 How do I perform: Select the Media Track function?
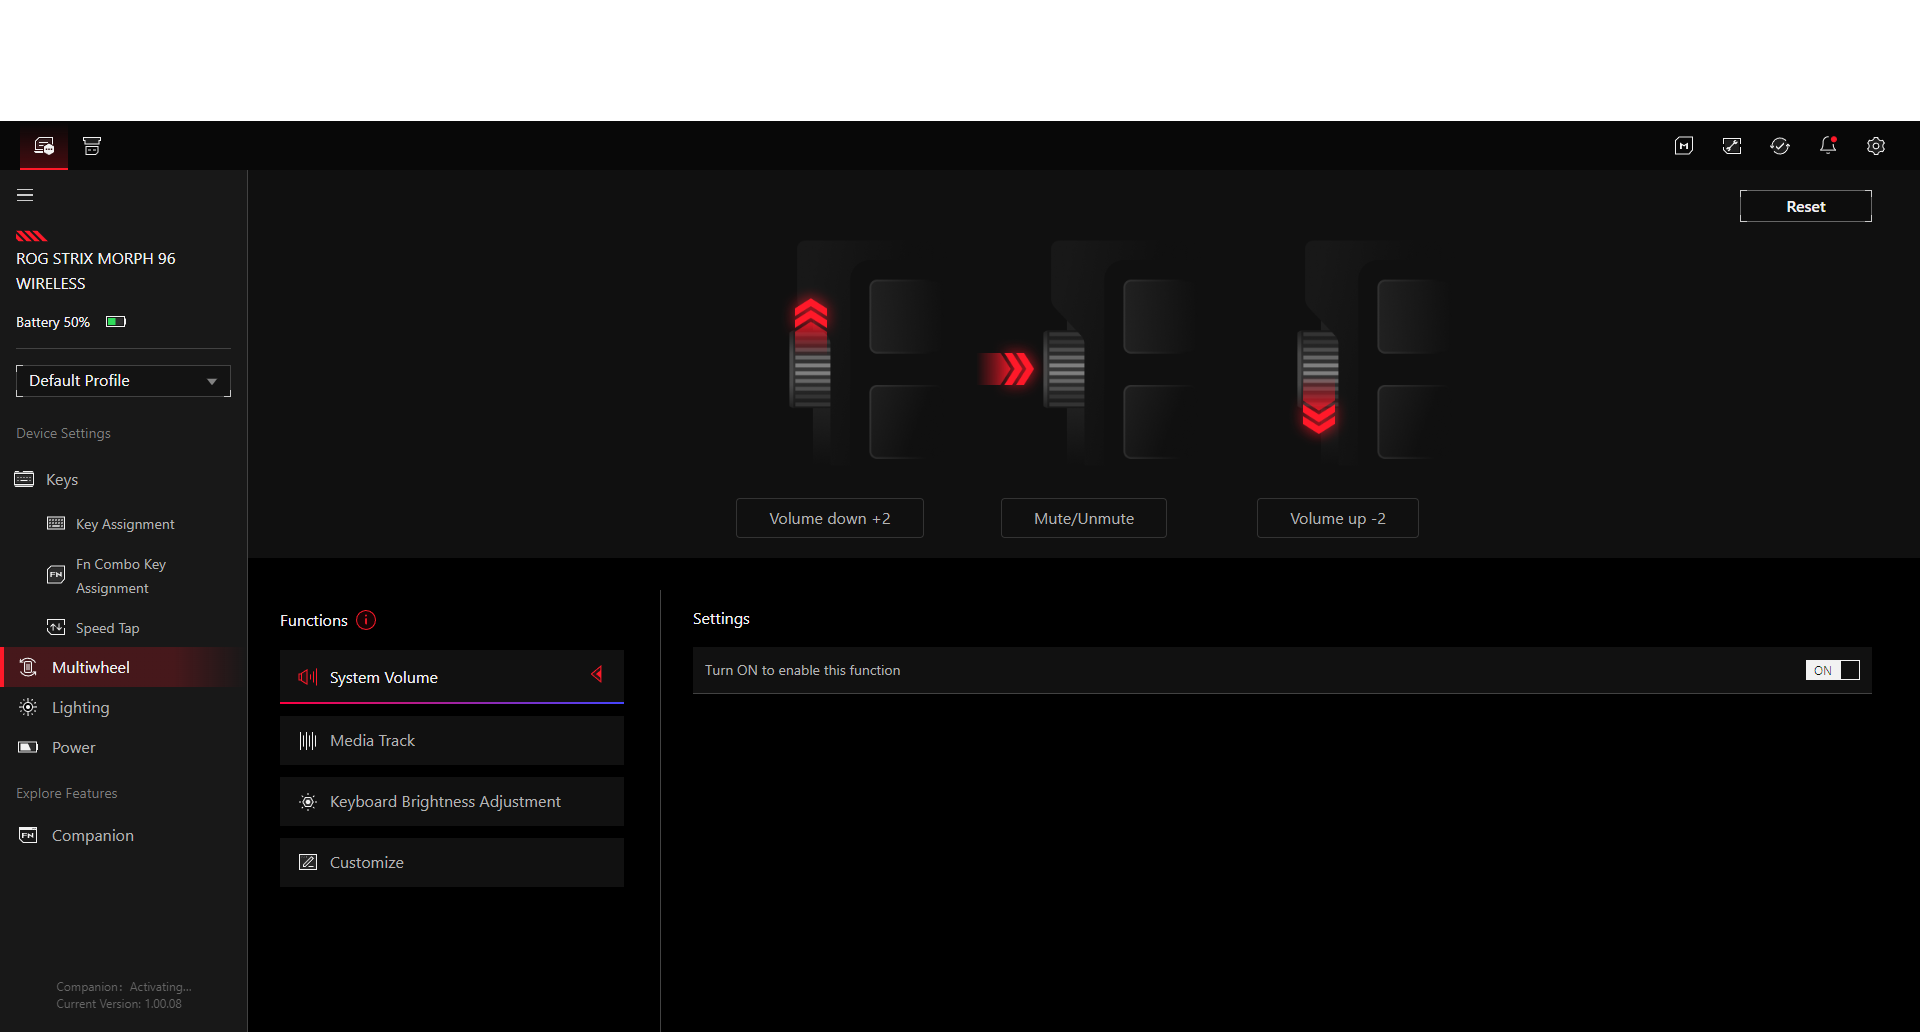pyautogui.click(x=452, y=741)
